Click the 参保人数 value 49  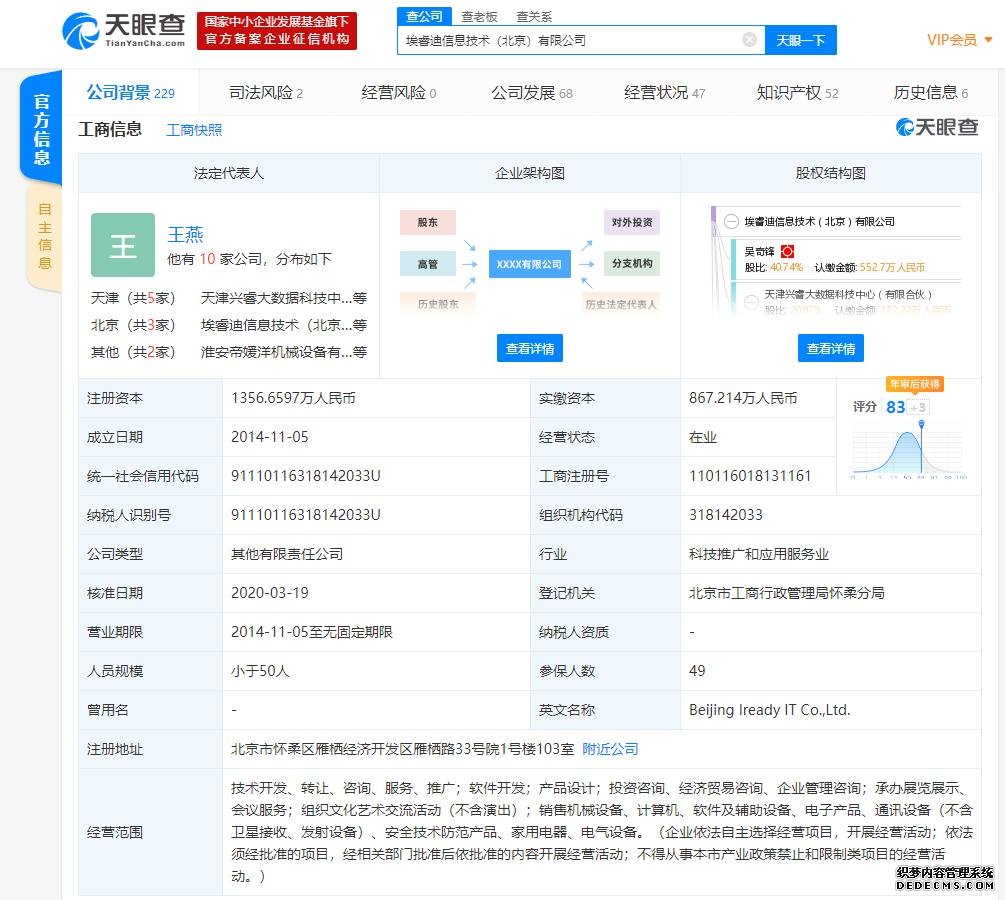(697, 671)
